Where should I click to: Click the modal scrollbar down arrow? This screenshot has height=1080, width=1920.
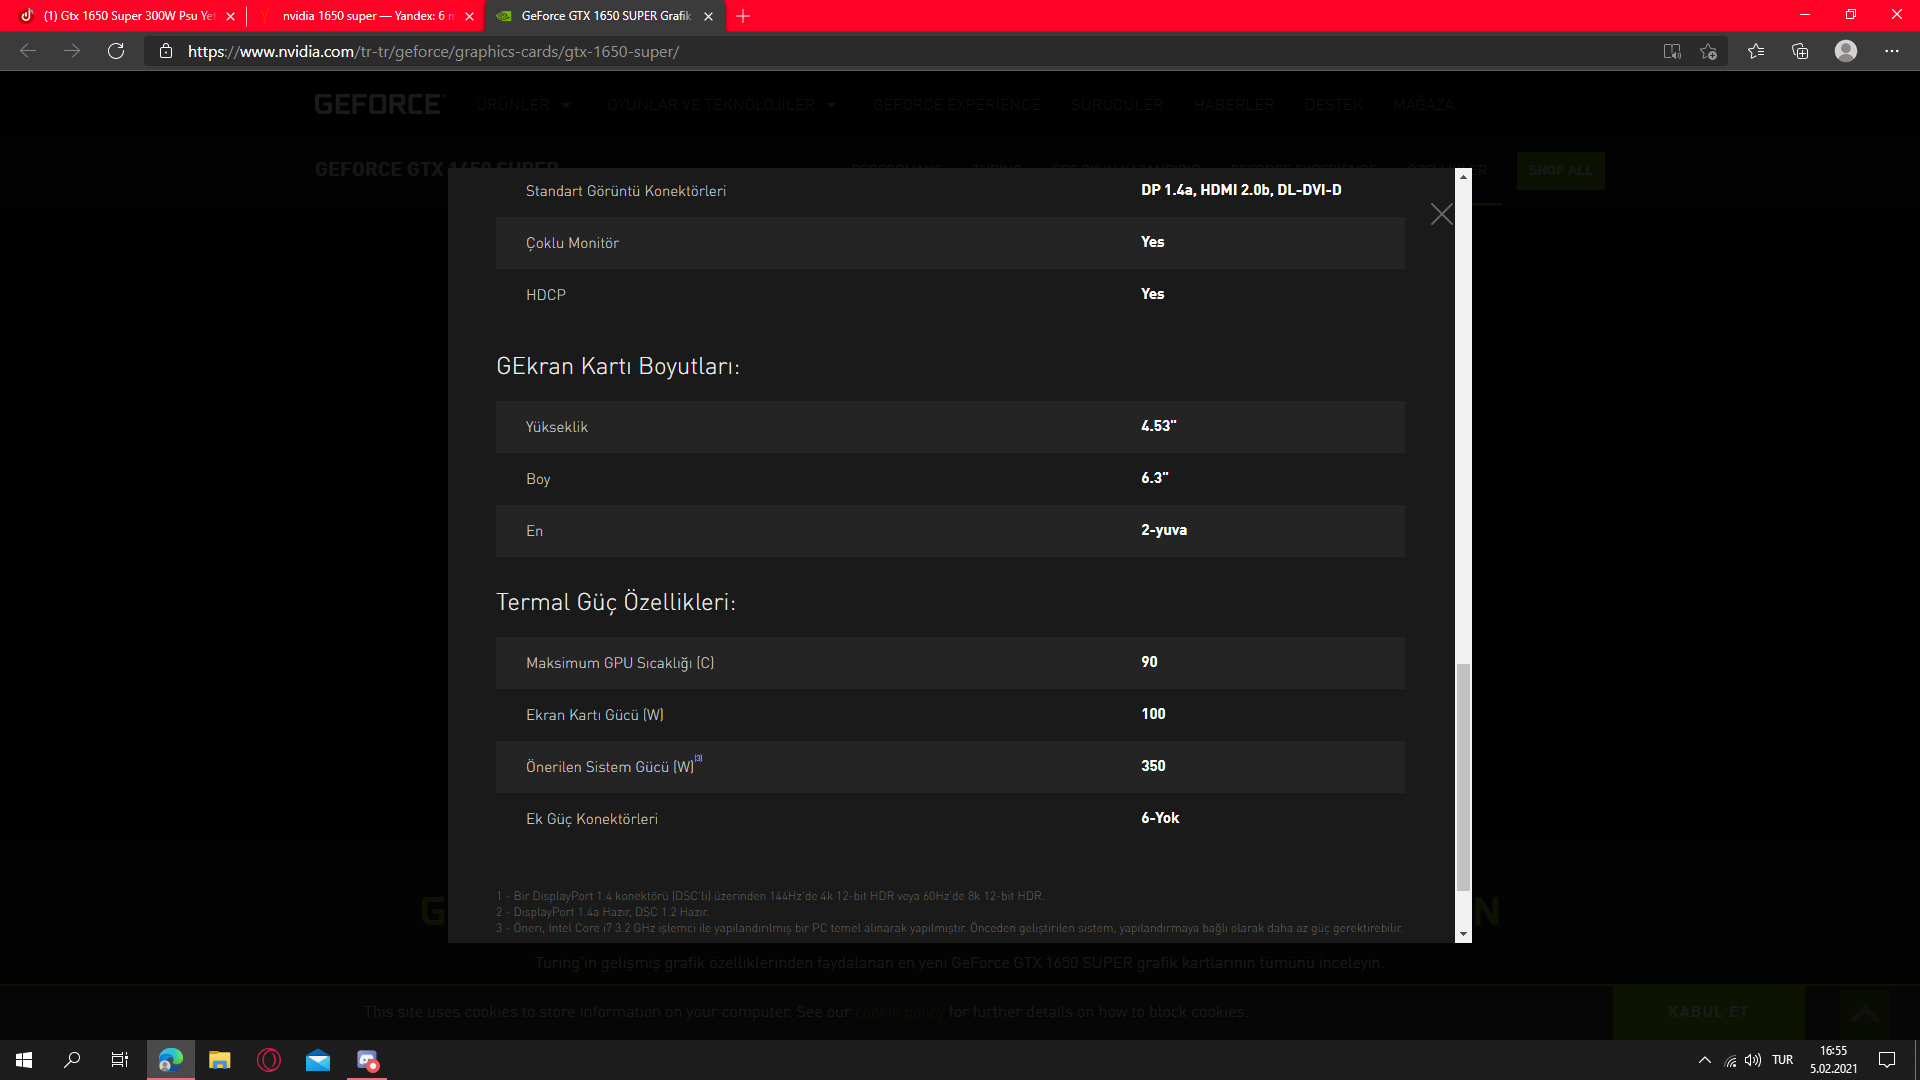1463,934
